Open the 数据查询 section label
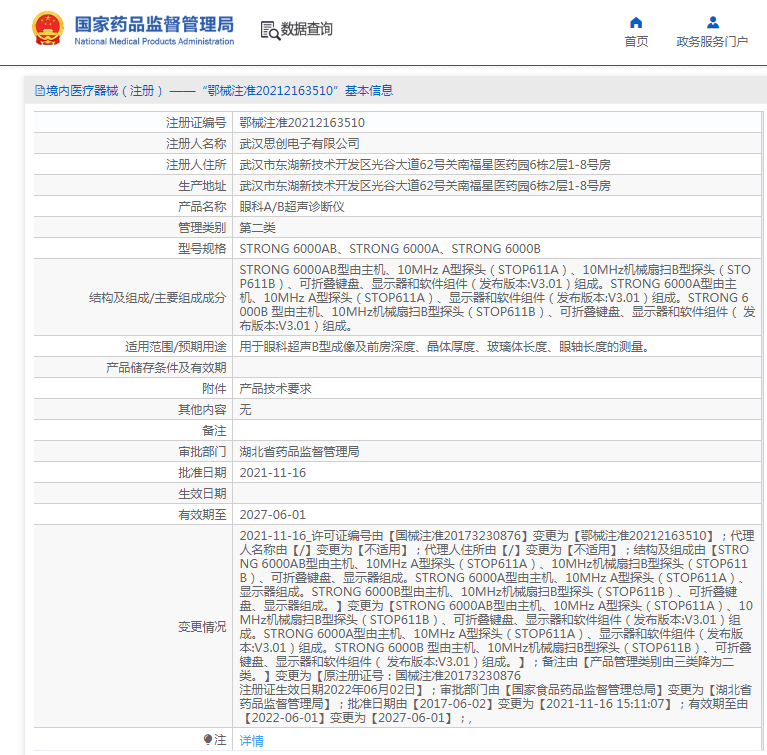 coord(307,30)
